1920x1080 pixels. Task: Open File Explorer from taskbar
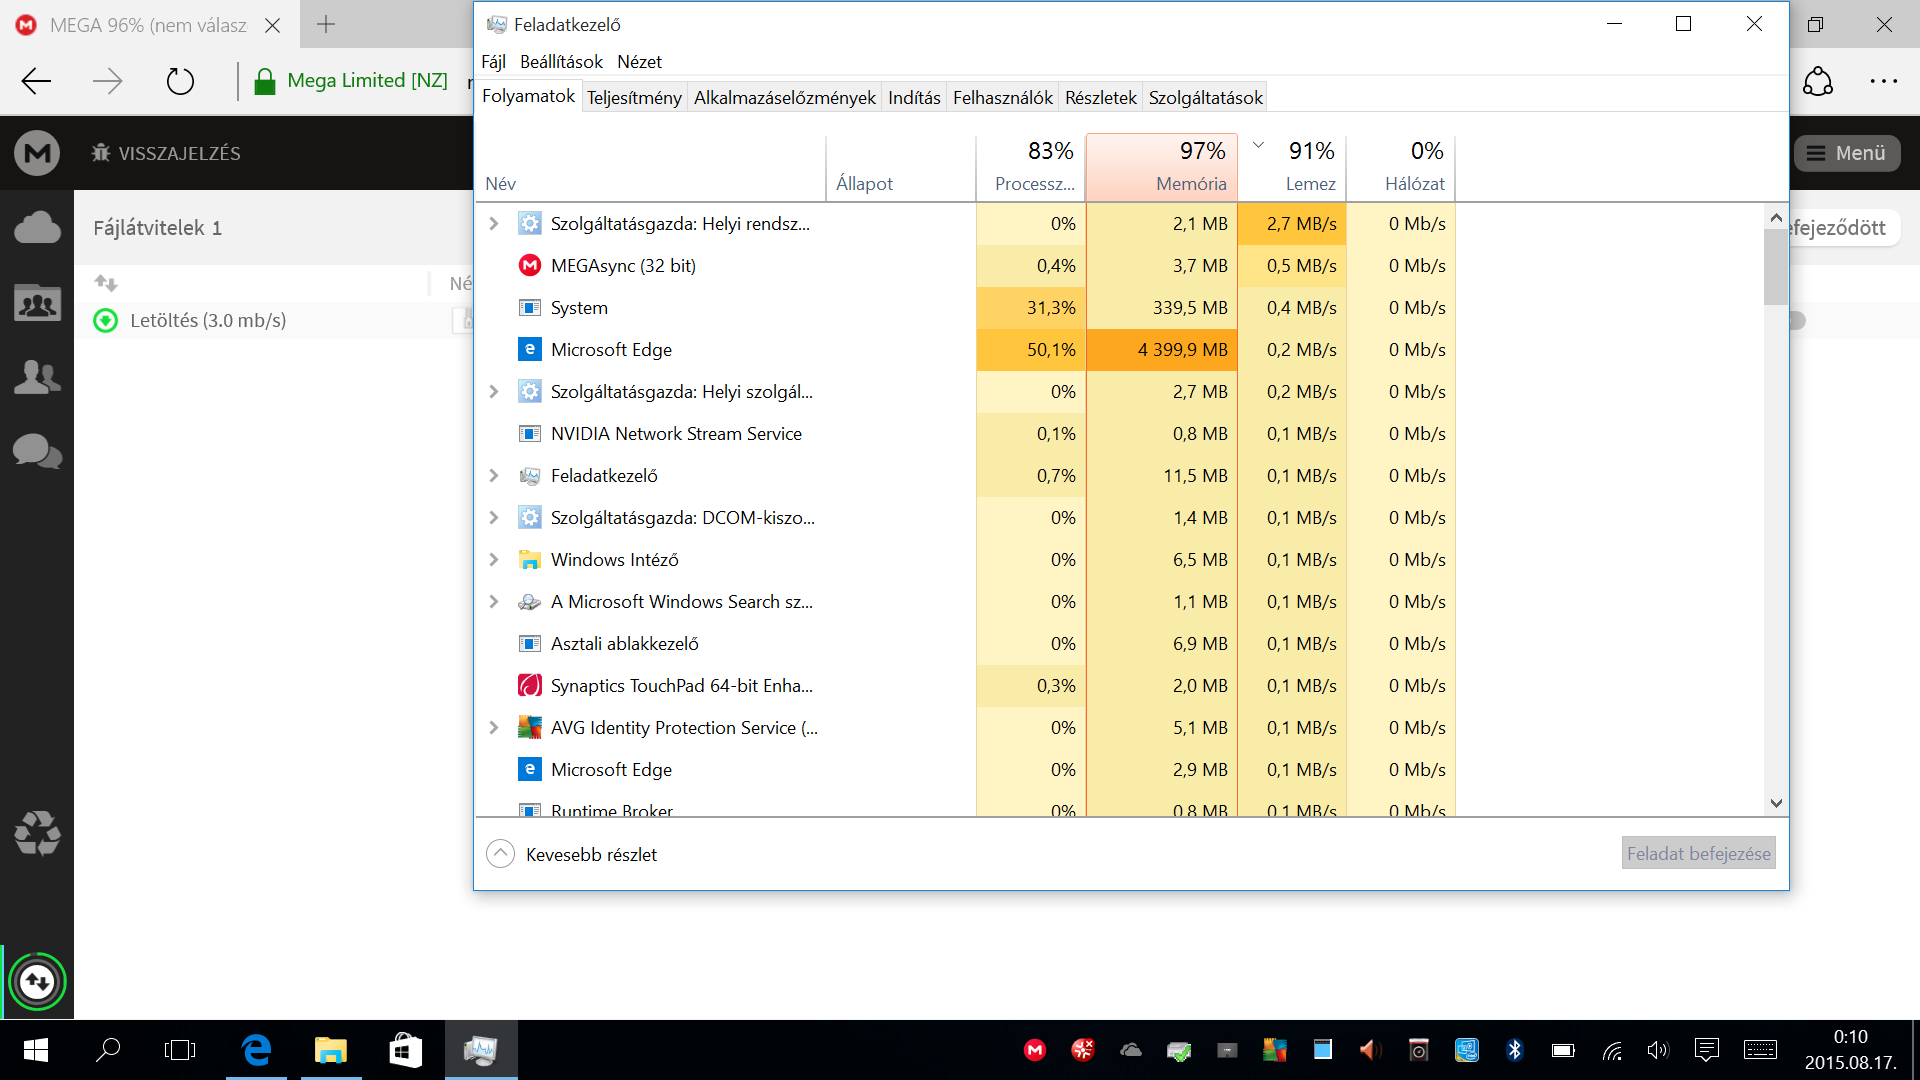[x=331, y=1050]
